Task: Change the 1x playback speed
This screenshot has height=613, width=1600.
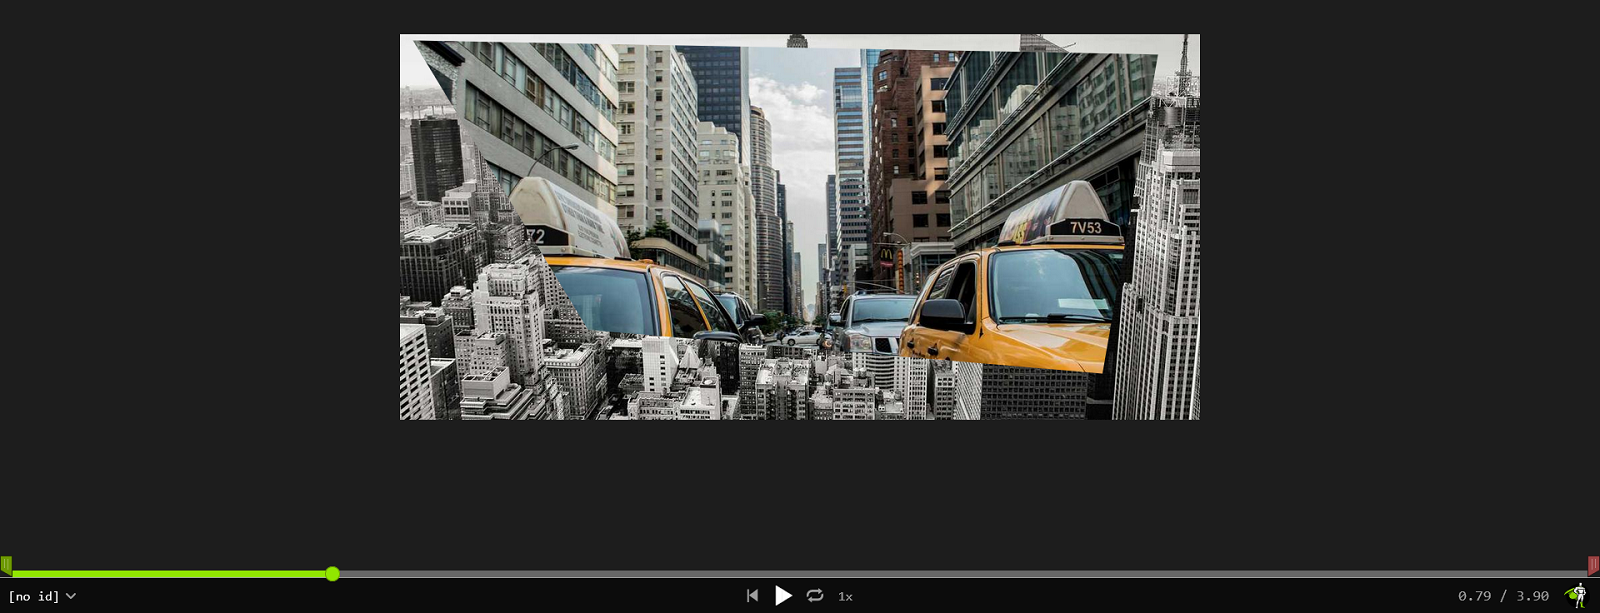Action: (x=845, y=596)
